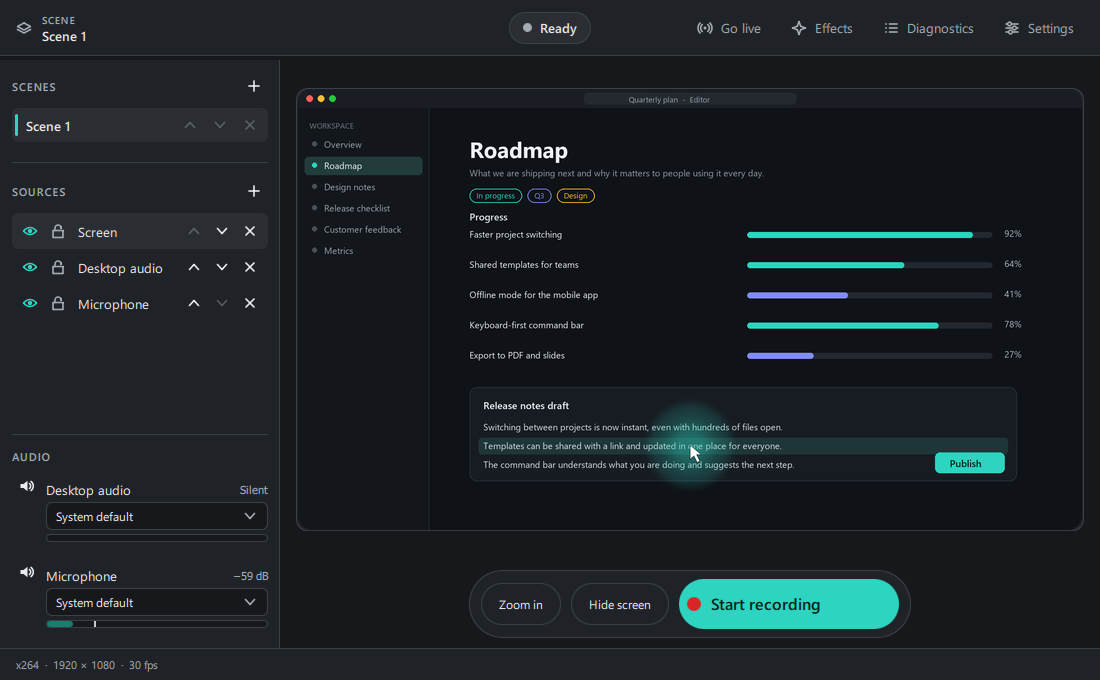1100x680 pixels.
Task: Click the Roadmap heading in preview
Action: point(518,150)
